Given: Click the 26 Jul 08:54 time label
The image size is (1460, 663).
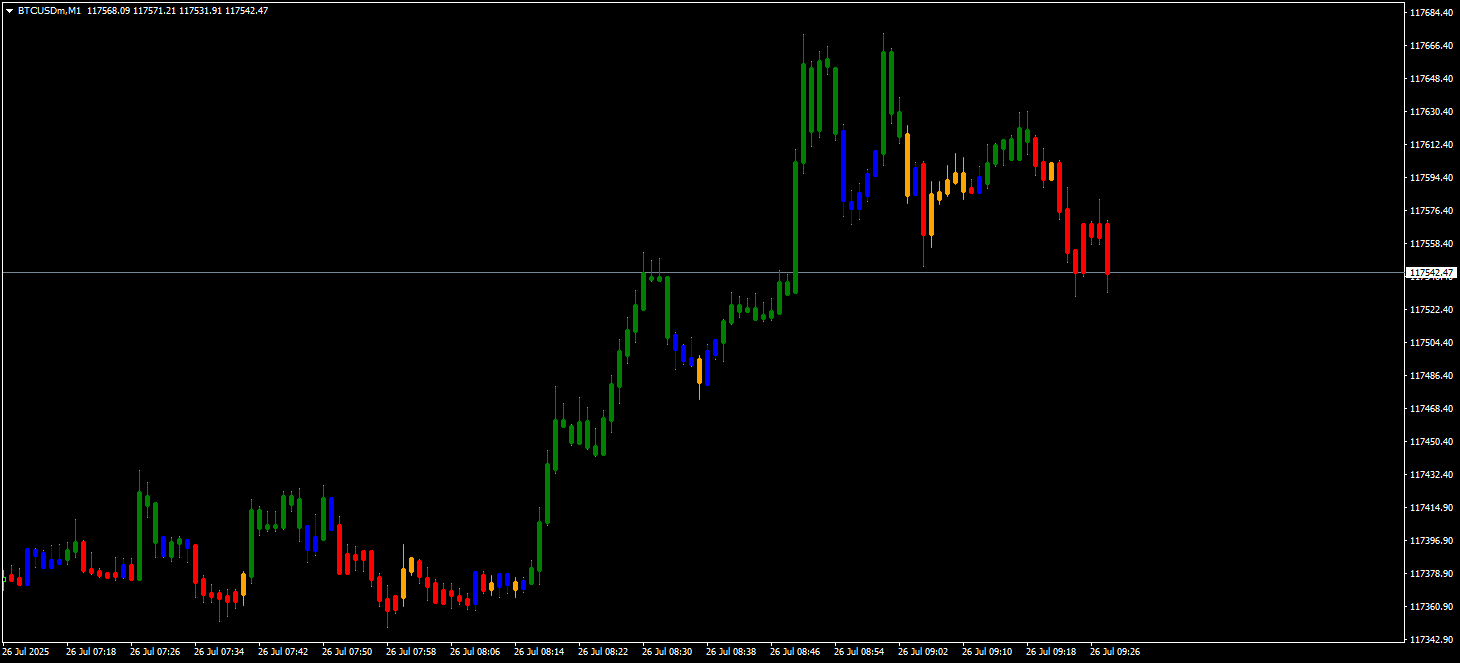Looking at the screenshot, I should tap(859, 652).
